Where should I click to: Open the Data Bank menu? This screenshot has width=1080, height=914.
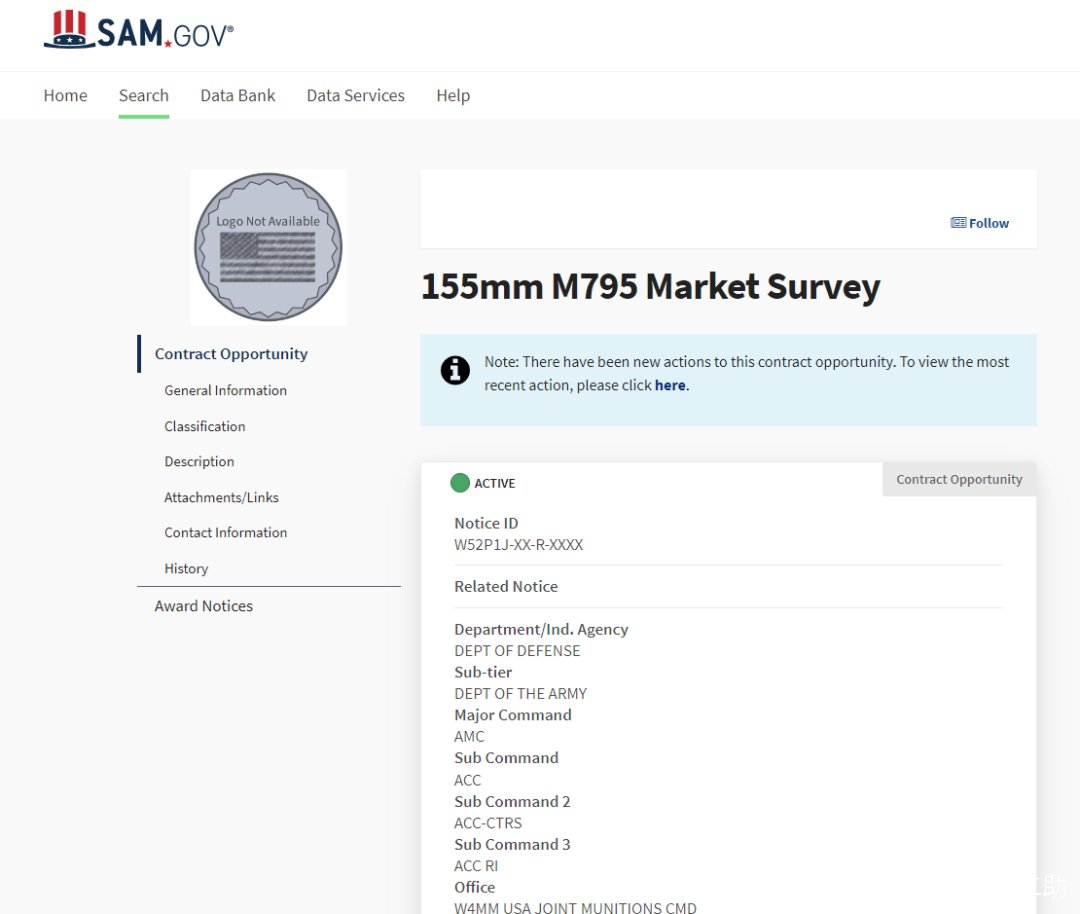pos(237,96)
